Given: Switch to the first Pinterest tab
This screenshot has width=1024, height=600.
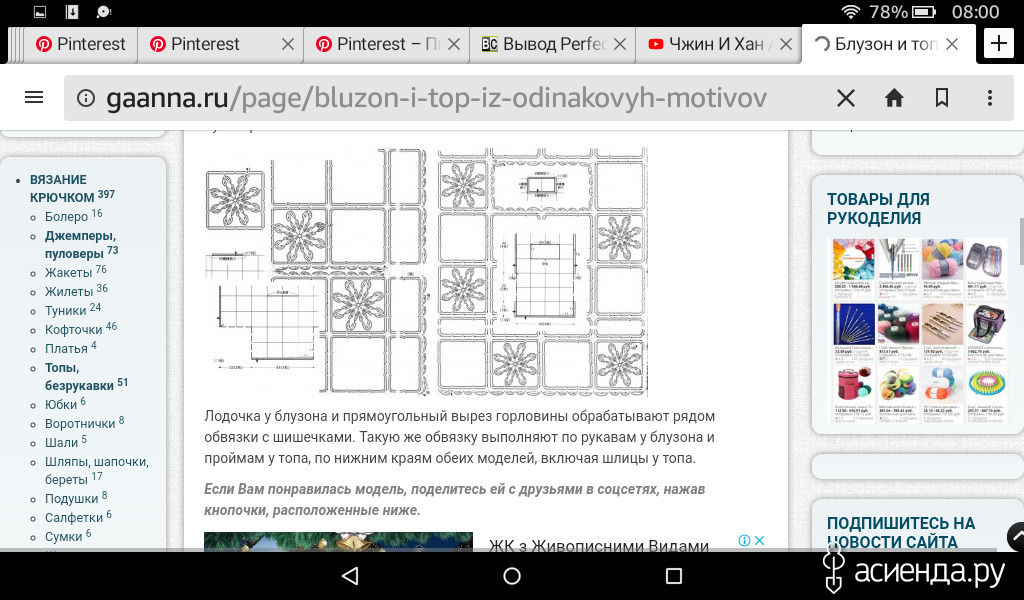Looking at the screenshot, I should click(81, 44).
